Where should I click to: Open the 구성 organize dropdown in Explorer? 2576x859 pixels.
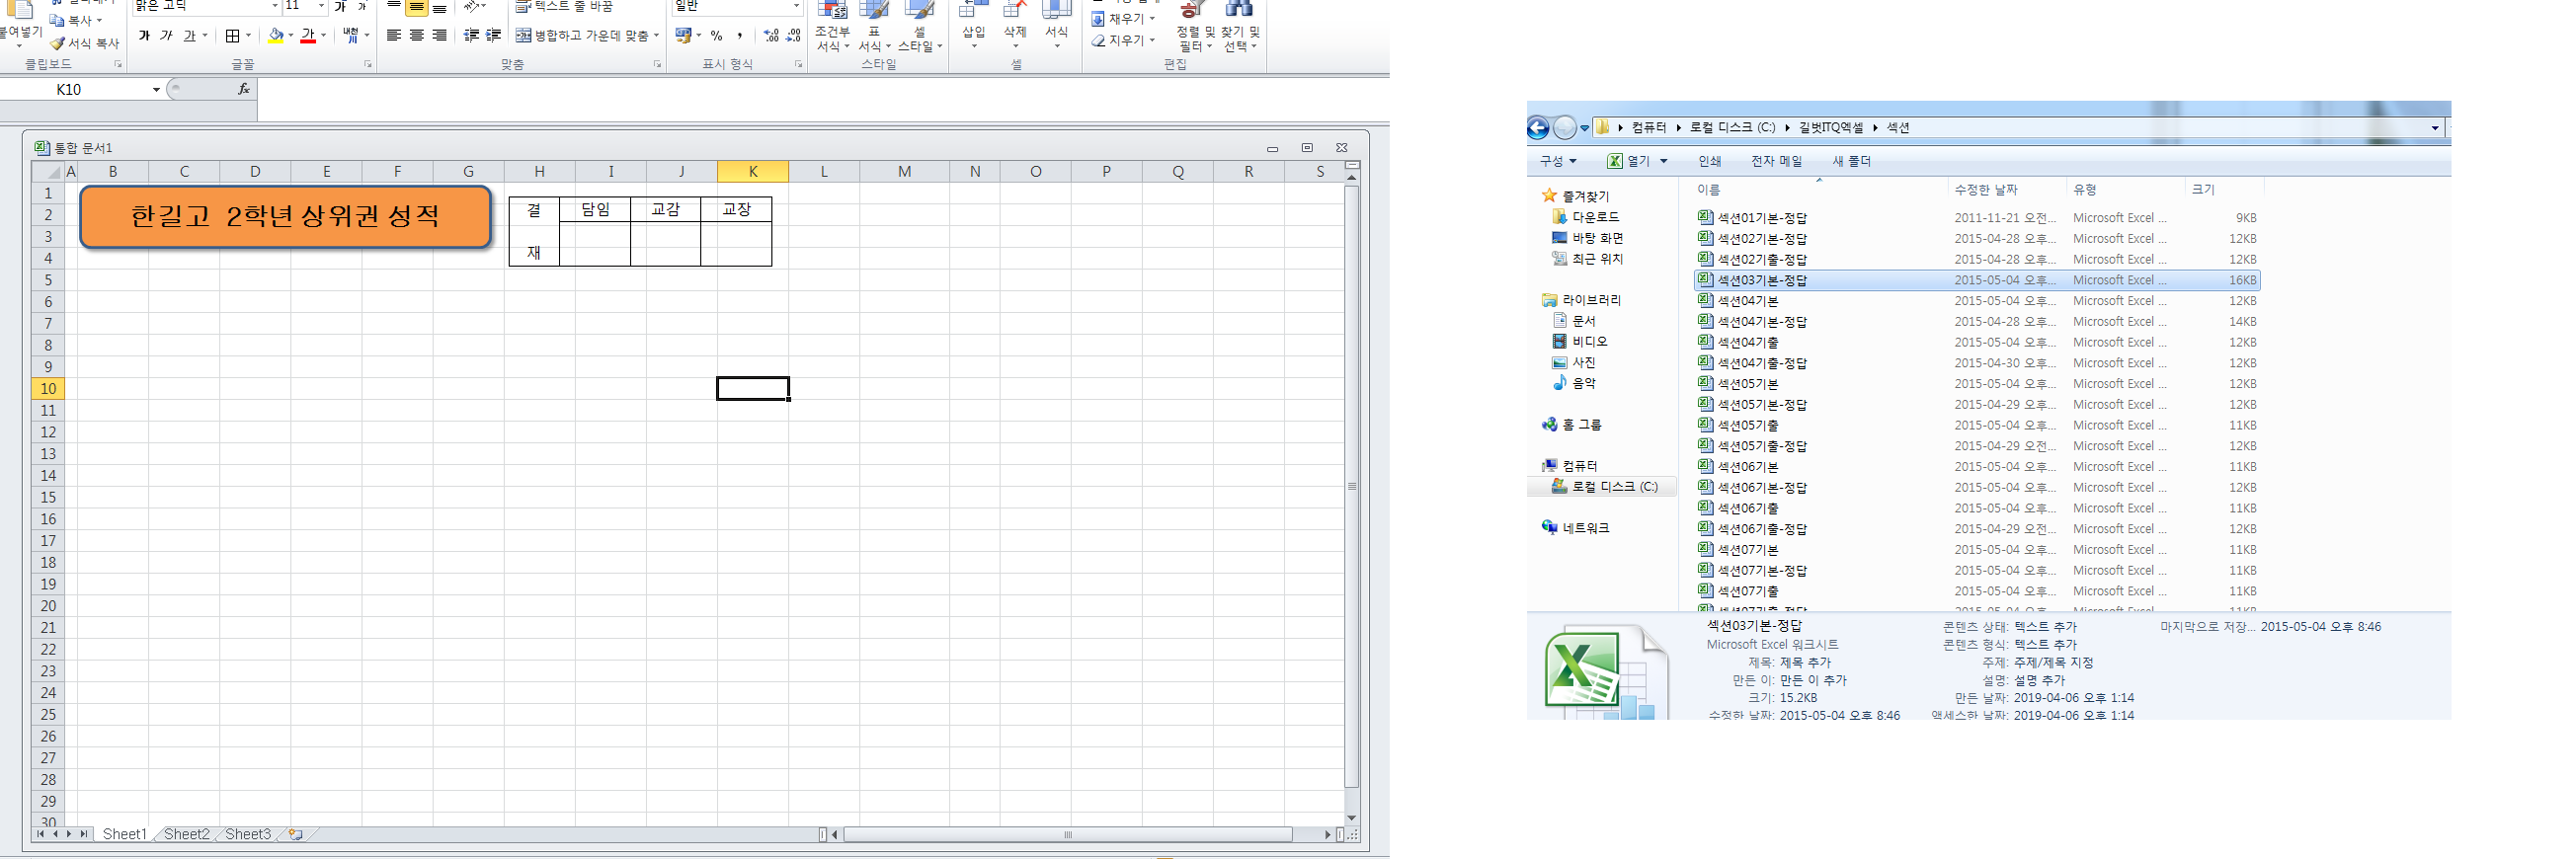[x=1557, y=161]
